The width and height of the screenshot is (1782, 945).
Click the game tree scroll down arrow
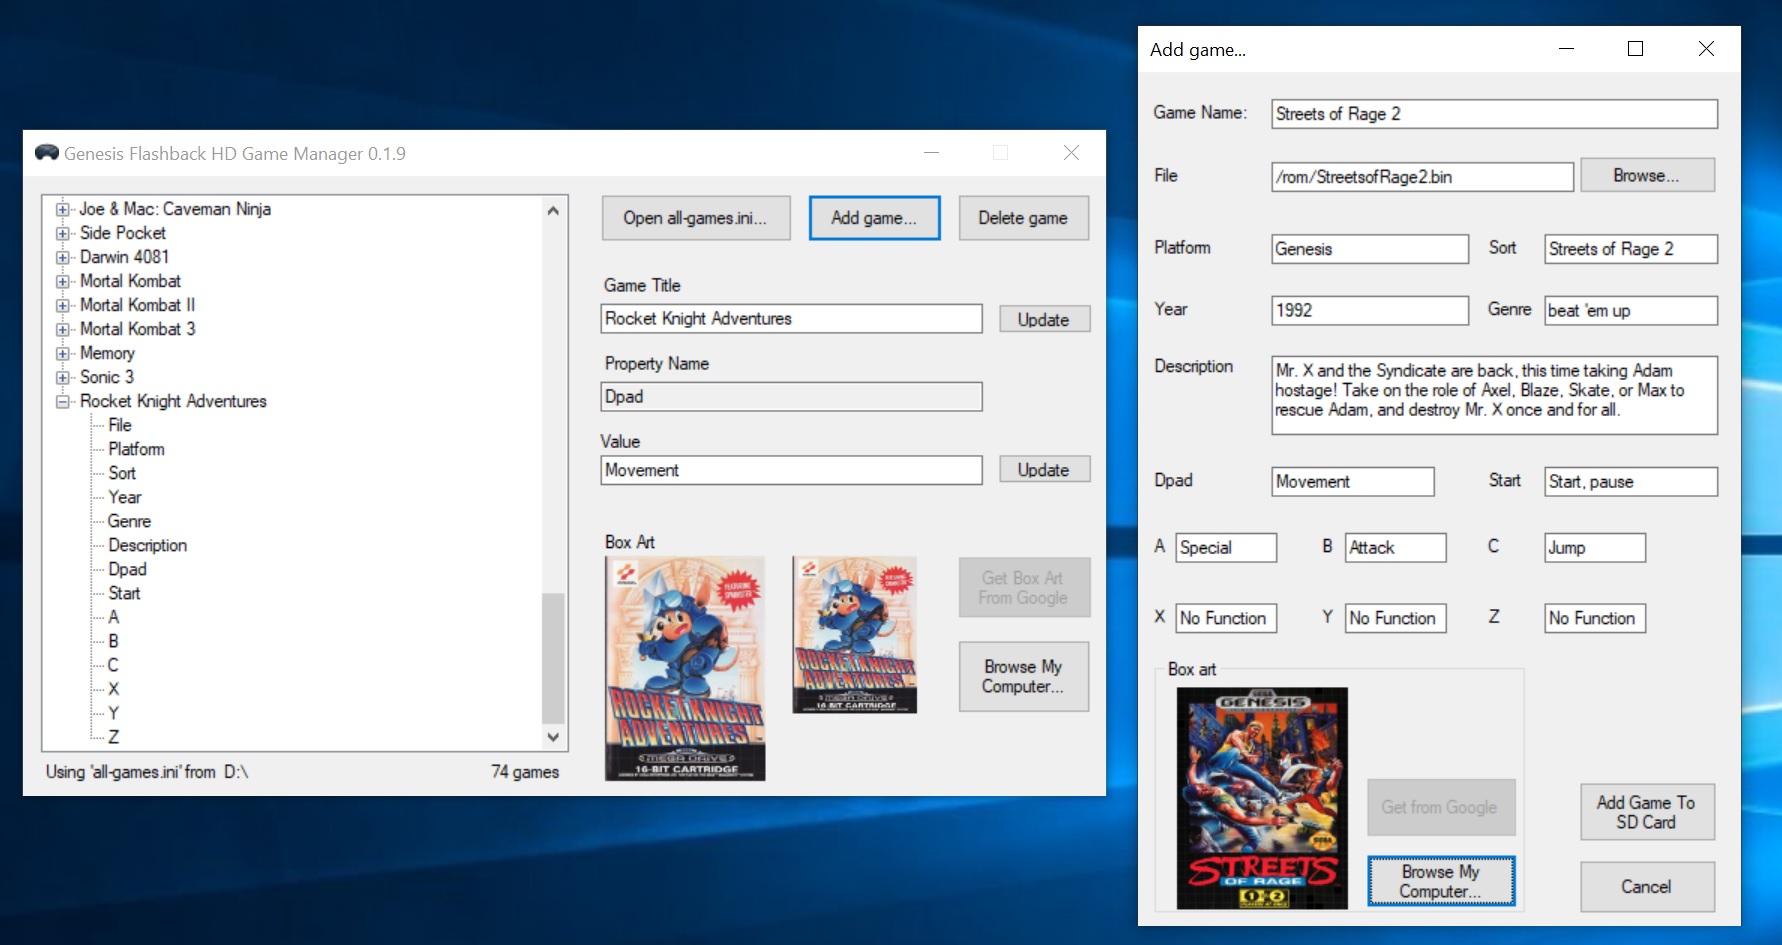[x=553, y=737]
